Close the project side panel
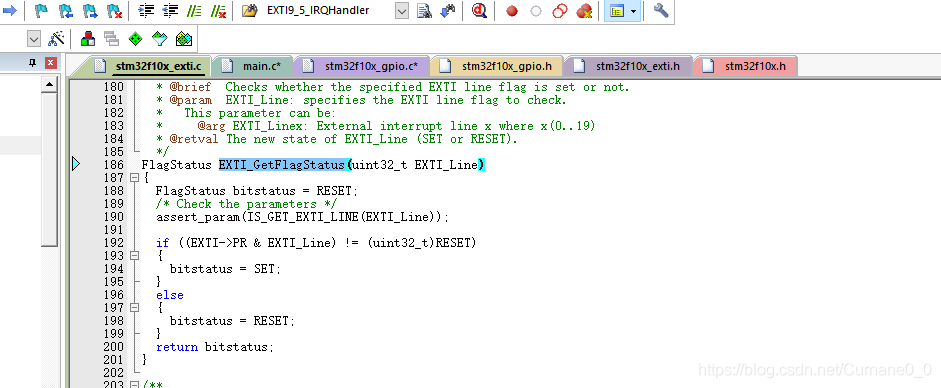 coord(50,63)
